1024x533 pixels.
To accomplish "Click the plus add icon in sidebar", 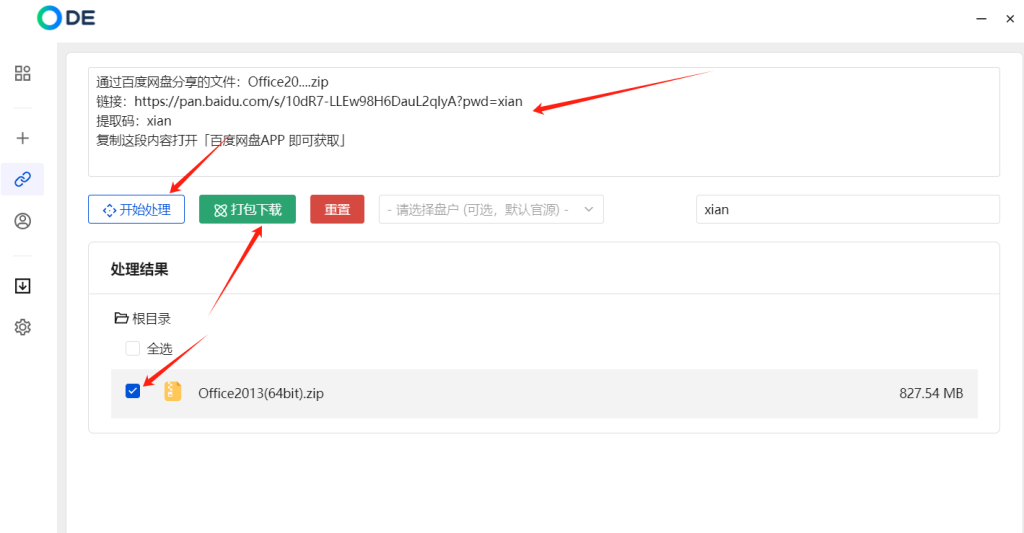I will point(23,138).
